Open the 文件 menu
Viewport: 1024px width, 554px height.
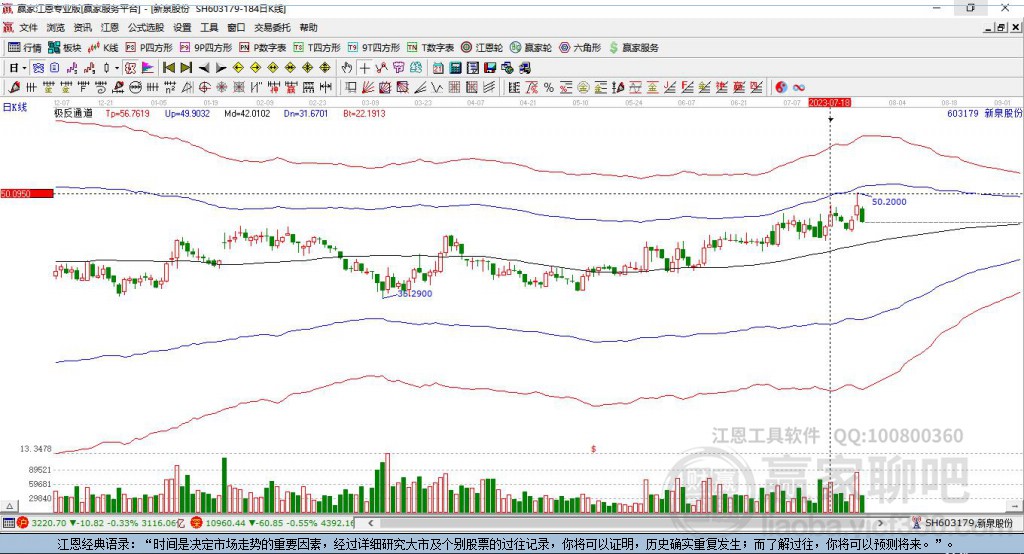tap(29, 27)
